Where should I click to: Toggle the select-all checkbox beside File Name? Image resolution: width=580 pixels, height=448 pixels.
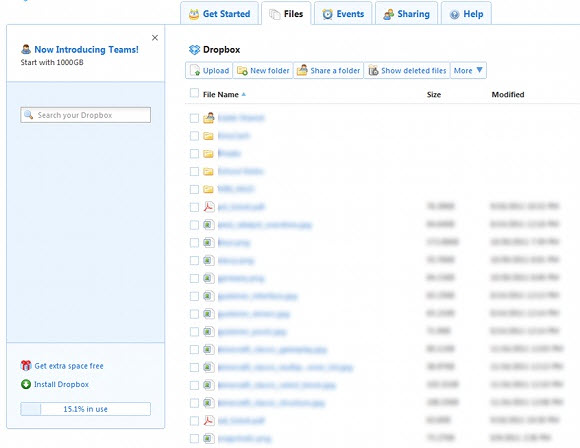pyautogui.click(x=194, y=93)
